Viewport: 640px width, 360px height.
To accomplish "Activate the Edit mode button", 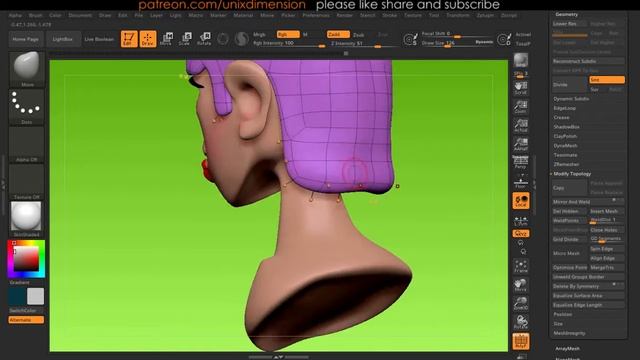I will (x=129, y=39).
